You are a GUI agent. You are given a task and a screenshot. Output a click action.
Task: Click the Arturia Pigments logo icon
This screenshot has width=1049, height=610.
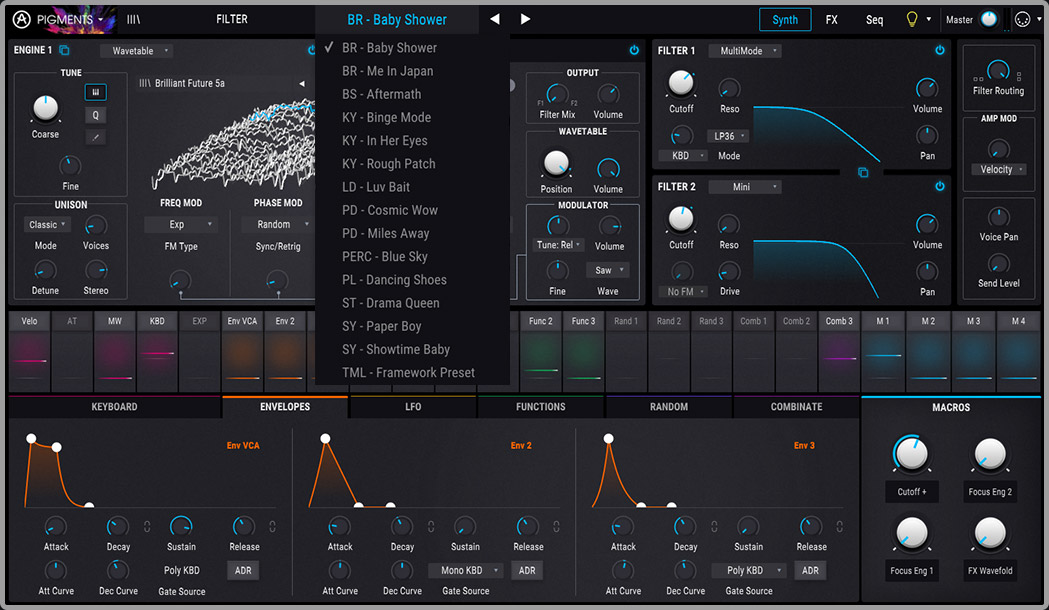pos(21,19)
